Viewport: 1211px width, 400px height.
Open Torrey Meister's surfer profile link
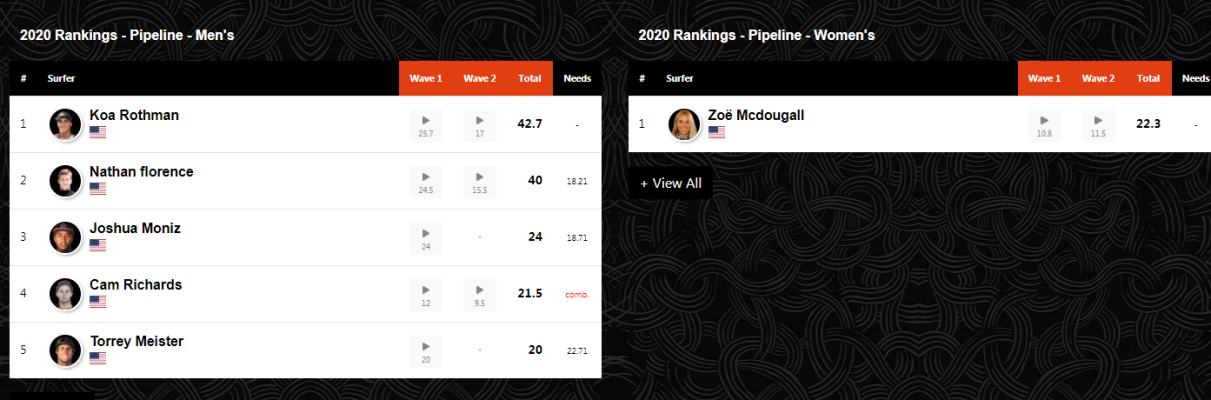pos(136,341)
